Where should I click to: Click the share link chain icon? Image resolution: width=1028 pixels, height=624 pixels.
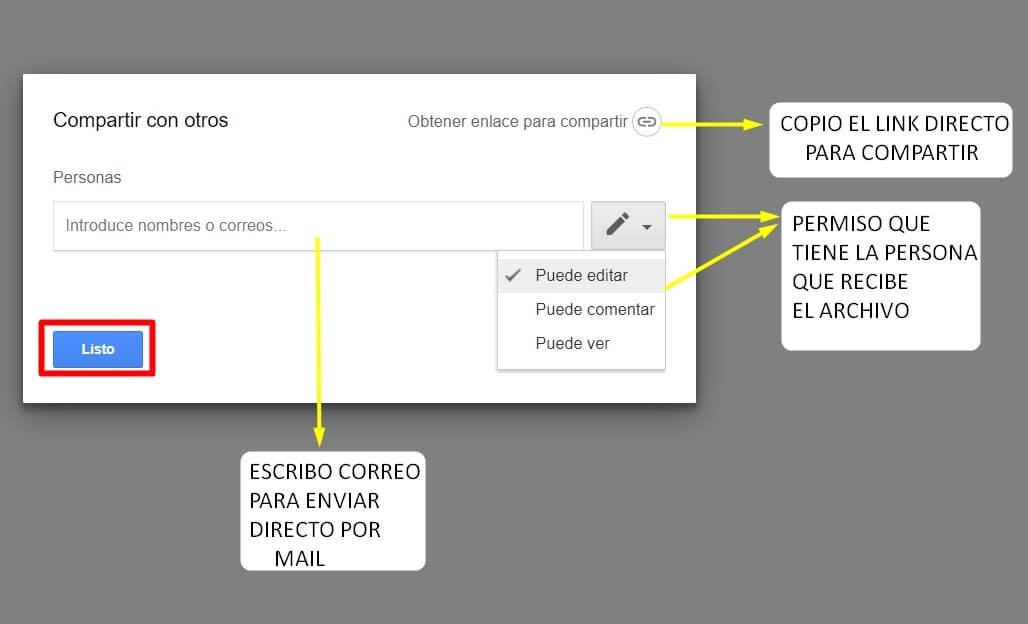(x=646, y=122)
